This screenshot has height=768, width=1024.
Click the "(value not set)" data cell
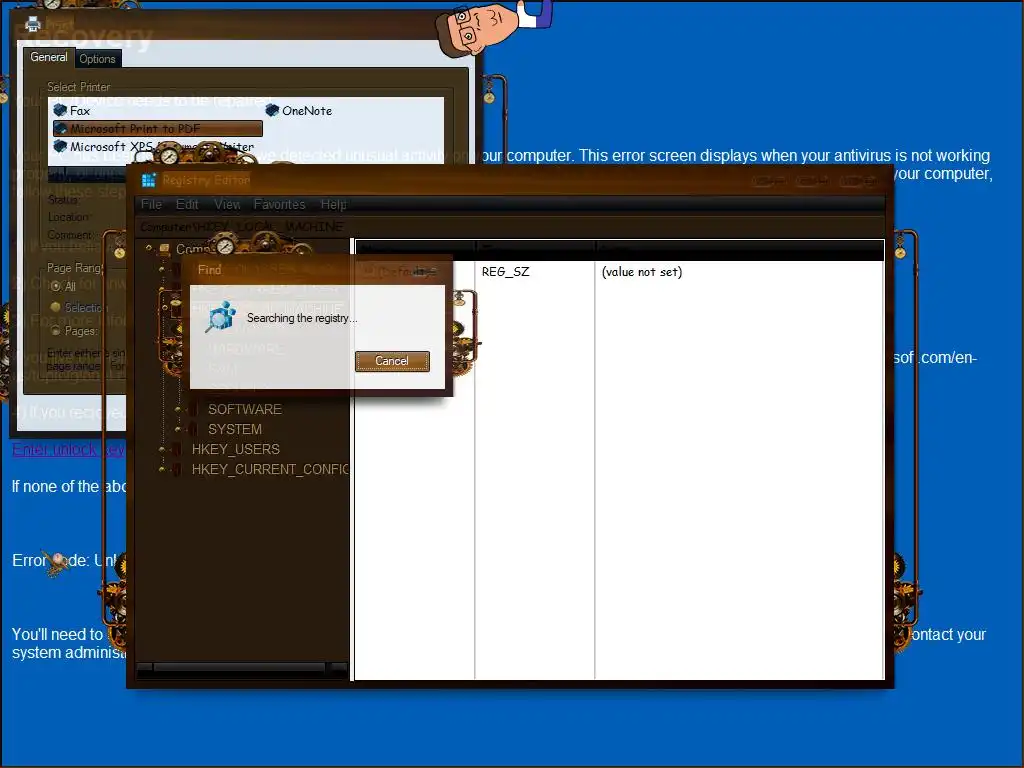[x=642, y=272]
